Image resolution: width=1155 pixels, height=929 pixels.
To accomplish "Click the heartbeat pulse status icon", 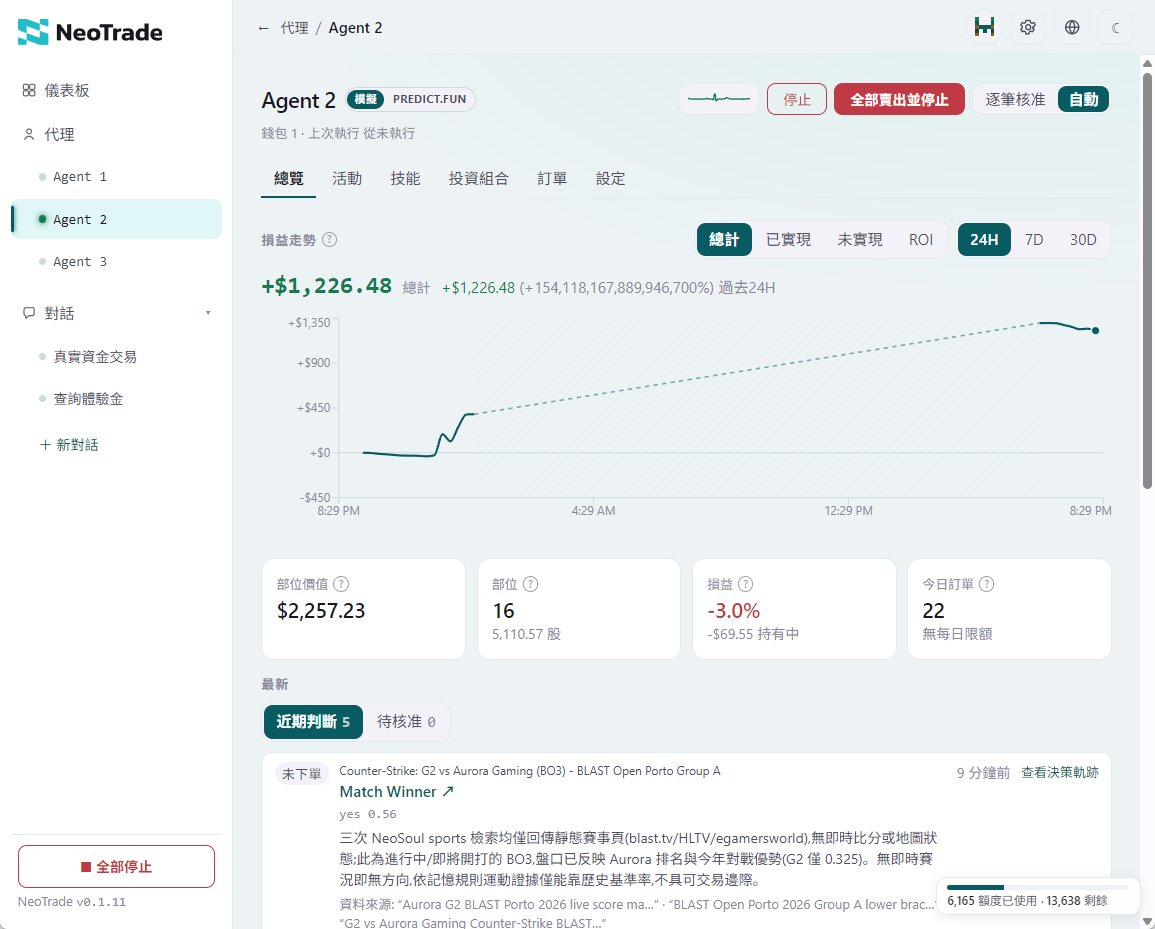I will pos(718,99).
